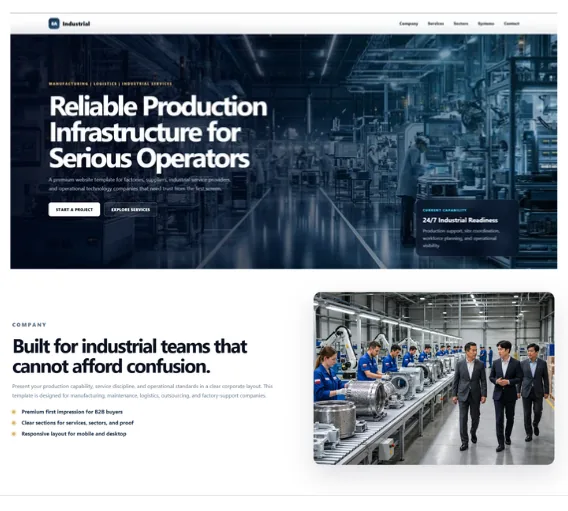568x511 pixels.
Task: Click 'Premium first impression for B2B buyers'
Action: click(72, 412)
